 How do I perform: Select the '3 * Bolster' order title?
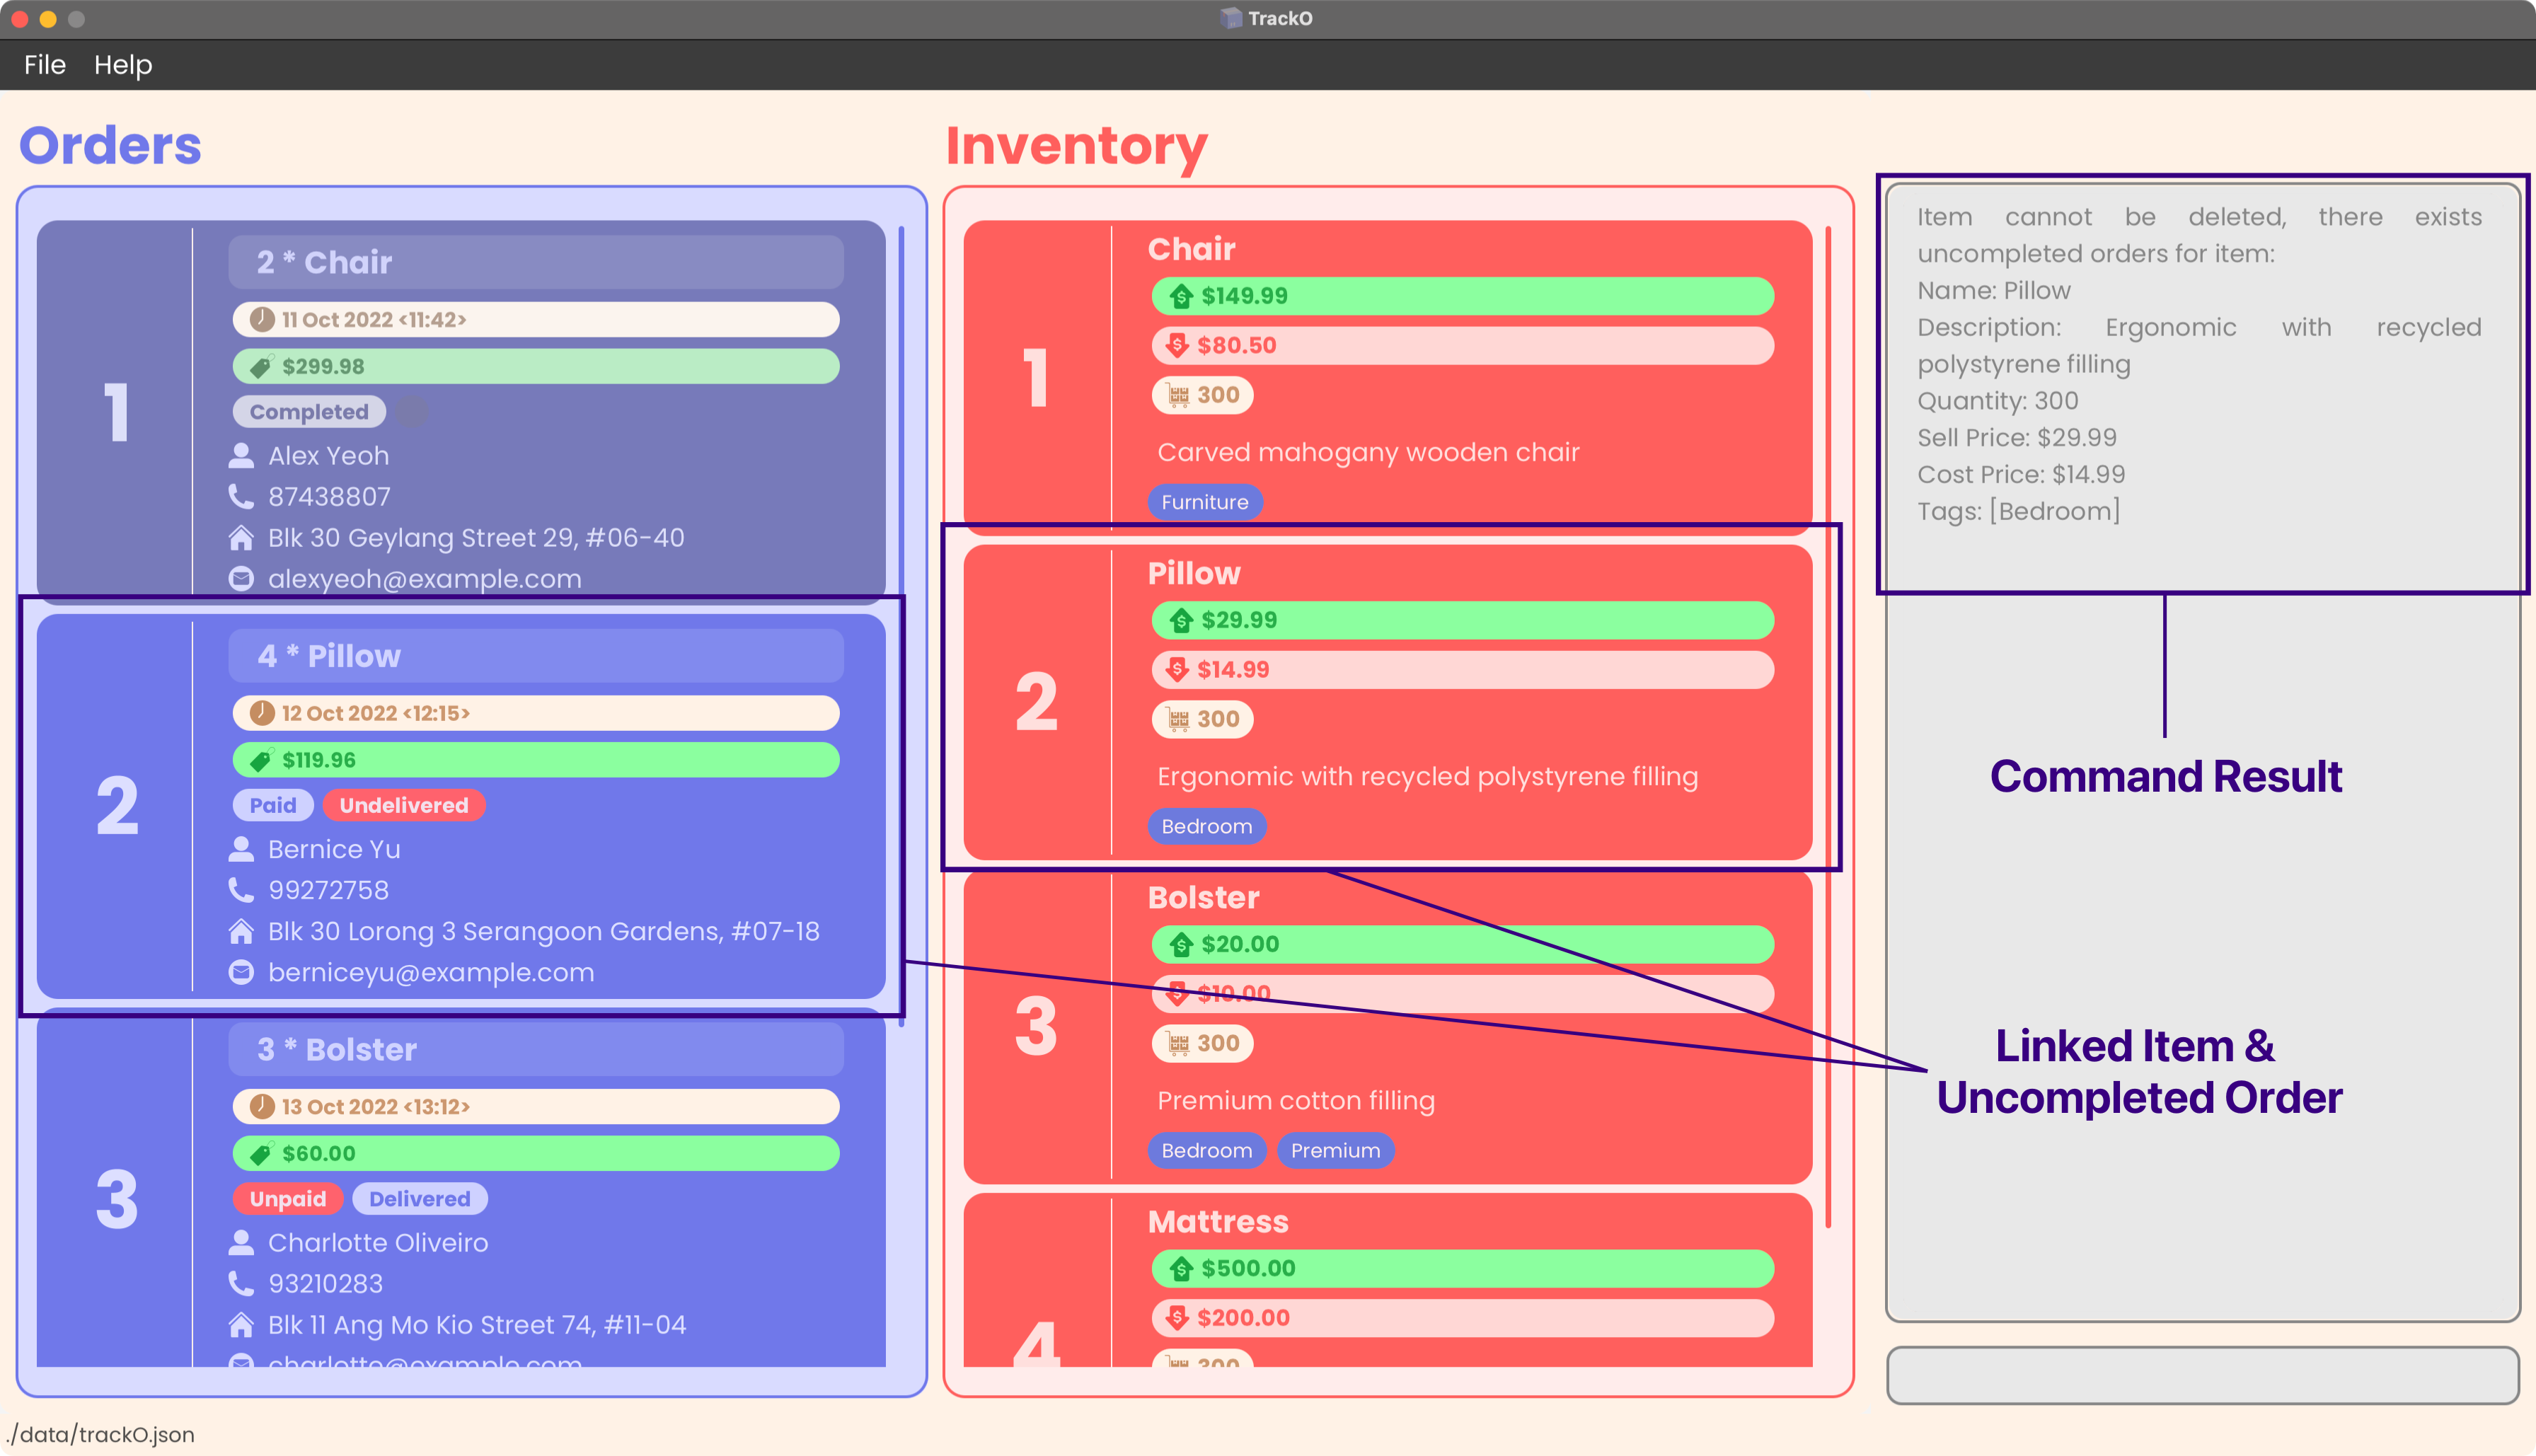(337, 1049)
